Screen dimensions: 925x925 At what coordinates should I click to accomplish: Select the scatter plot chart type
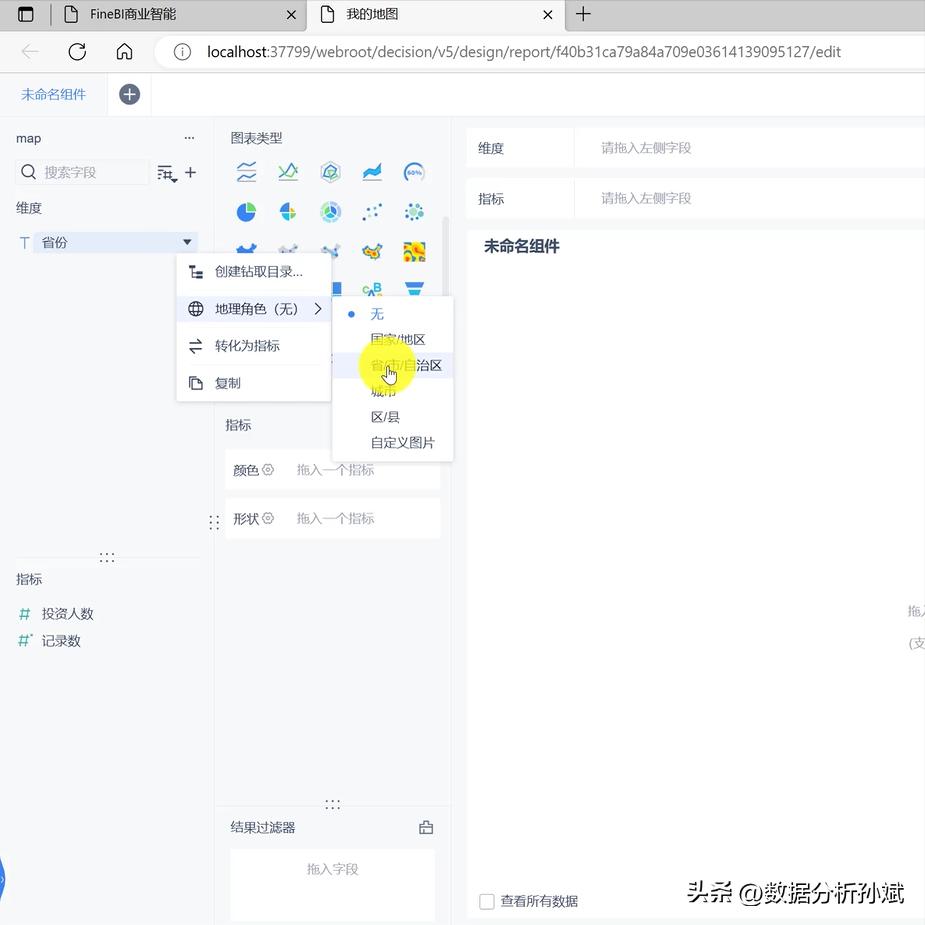[372, 211]
